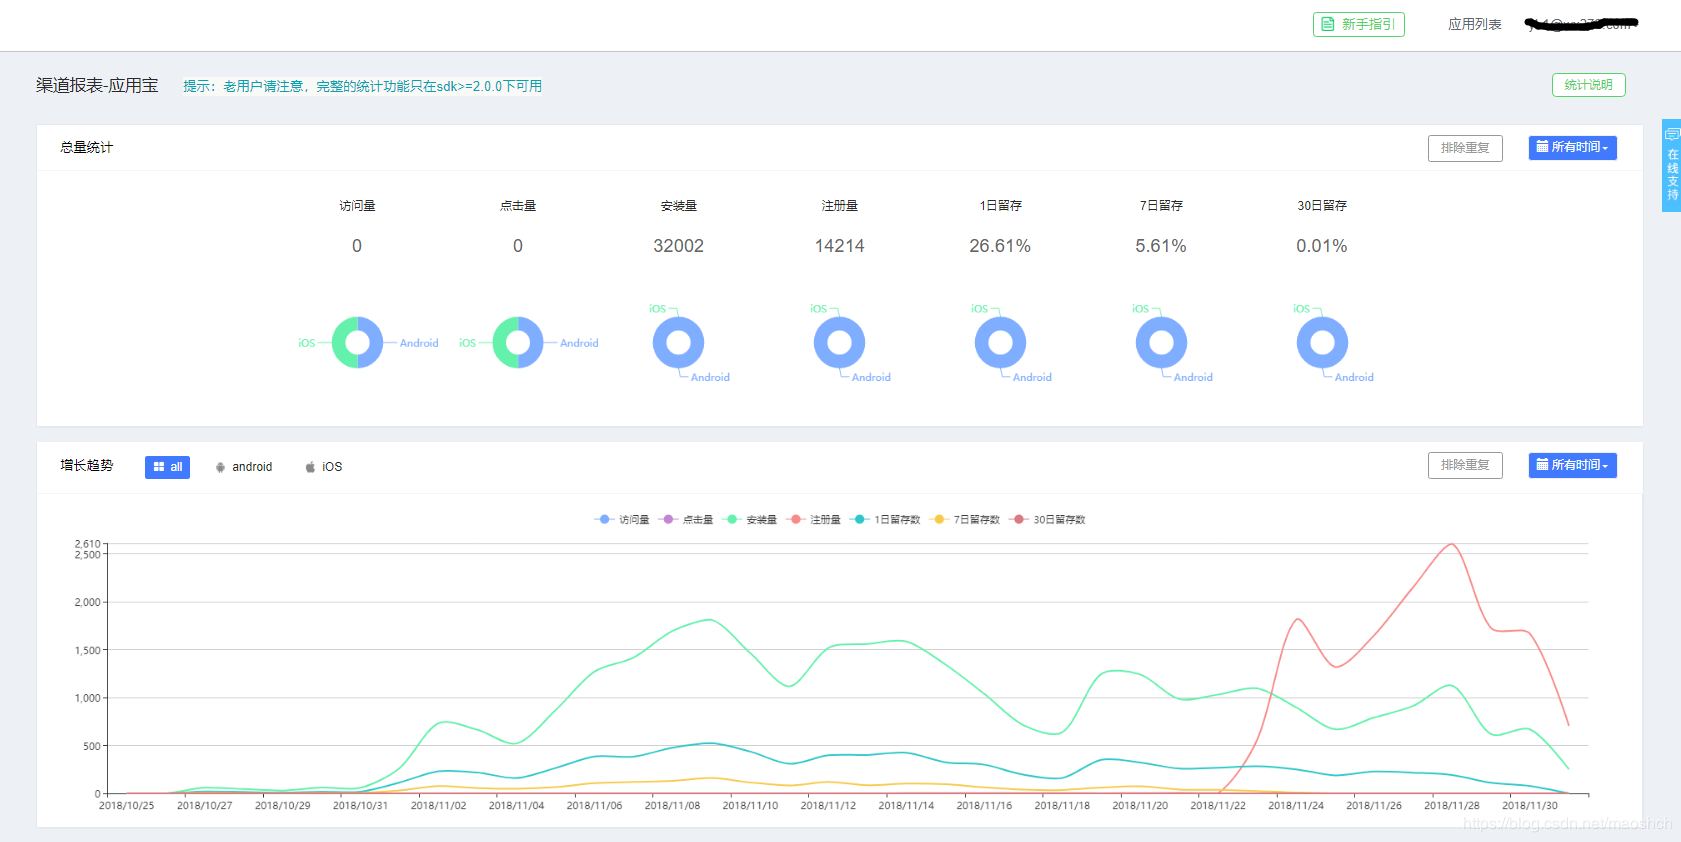Select the android platform tab
This screenshot has width=1681, height=842.
(x=243, y=467)
